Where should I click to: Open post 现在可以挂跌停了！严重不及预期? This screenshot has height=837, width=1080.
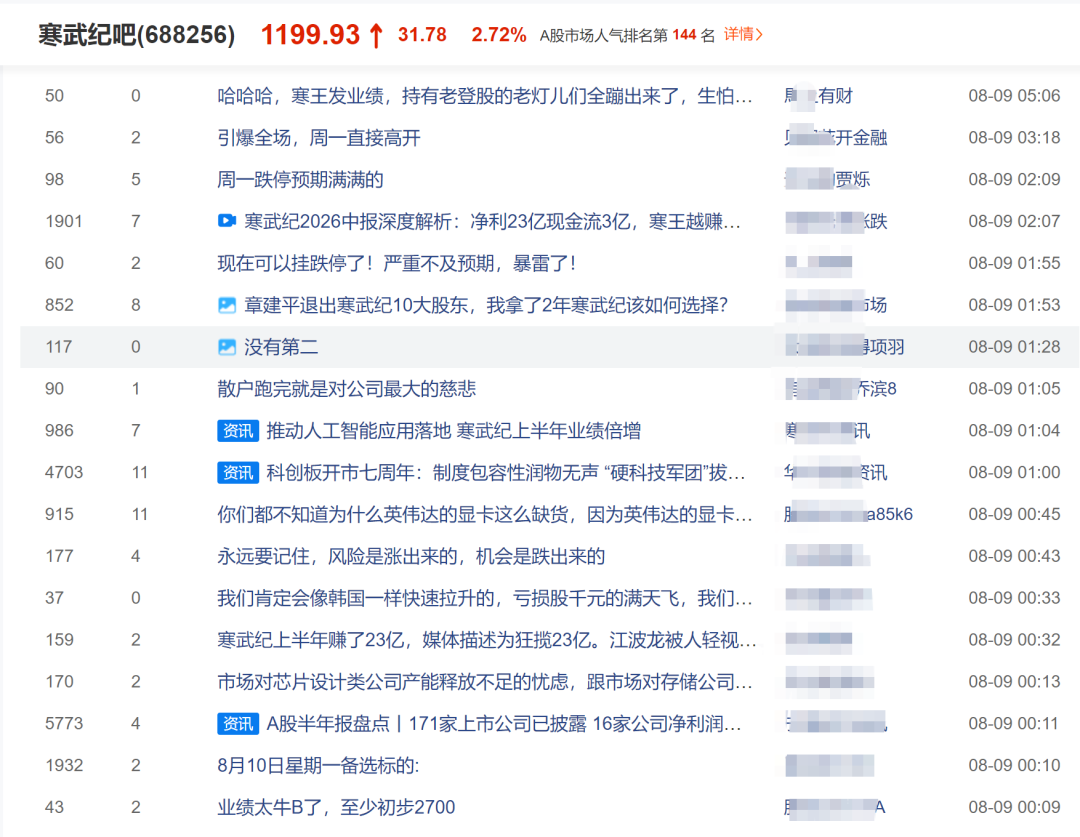397,263
